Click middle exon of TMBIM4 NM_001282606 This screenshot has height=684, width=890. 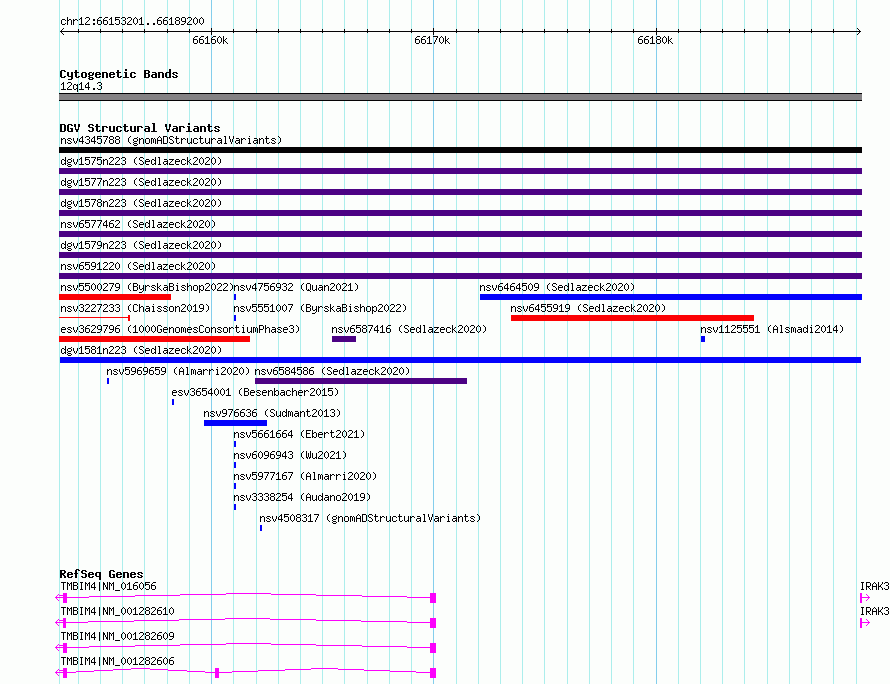point(217,673)
